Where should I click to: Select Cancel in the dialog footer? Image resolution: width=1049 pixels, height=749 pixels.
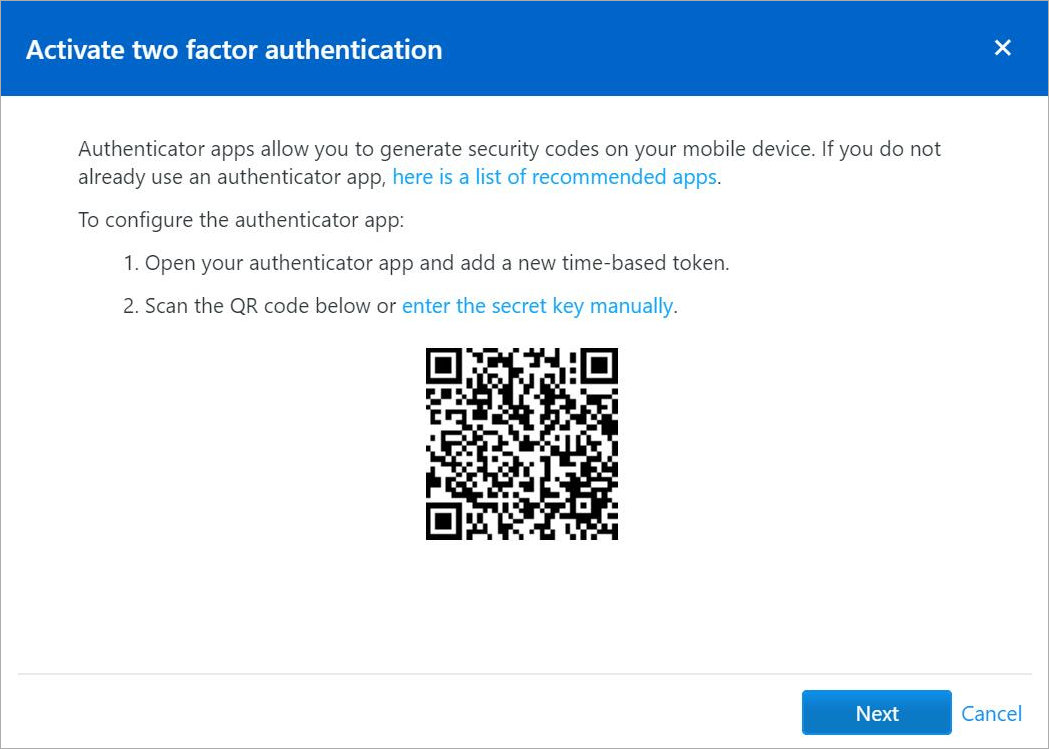coord(991,713)
